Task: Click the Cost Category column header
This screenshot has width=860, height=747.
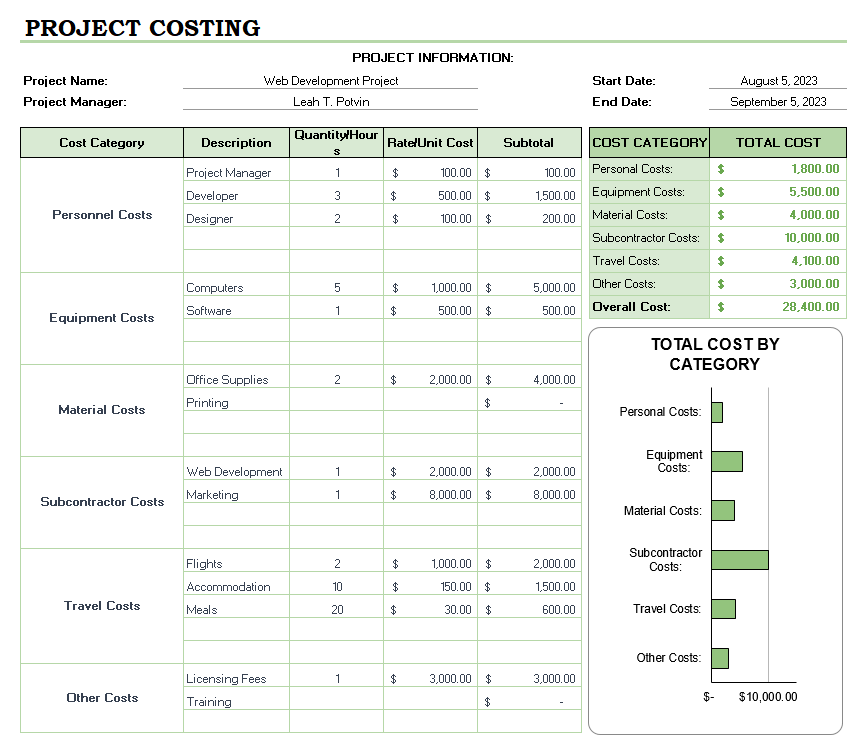Action: point(102,143)
